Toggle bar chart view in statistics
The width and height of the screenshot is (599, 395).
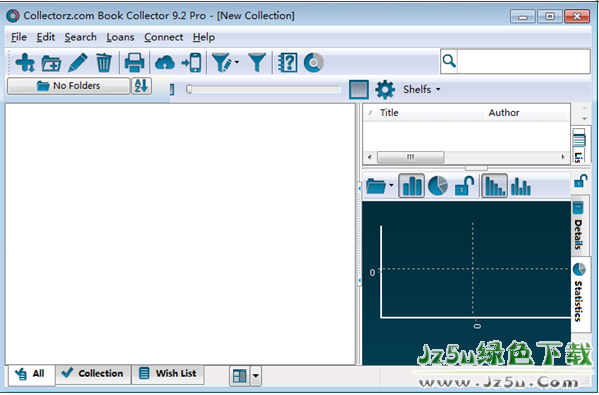tap(411, 186)
